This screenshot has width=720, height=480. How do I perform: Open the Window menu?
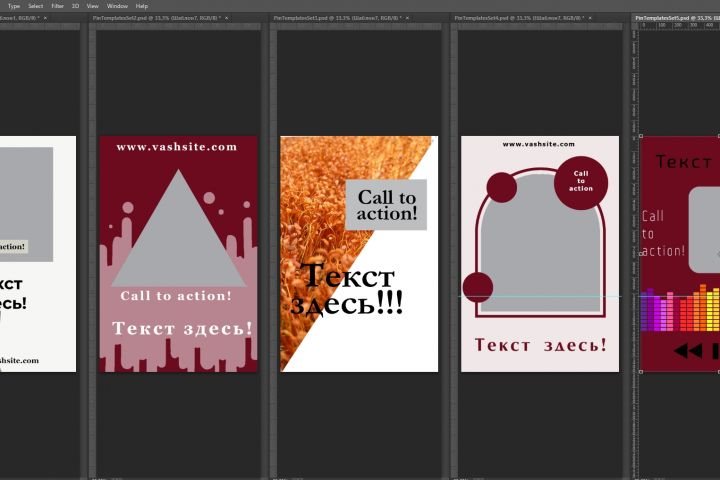tap(117, 6)
